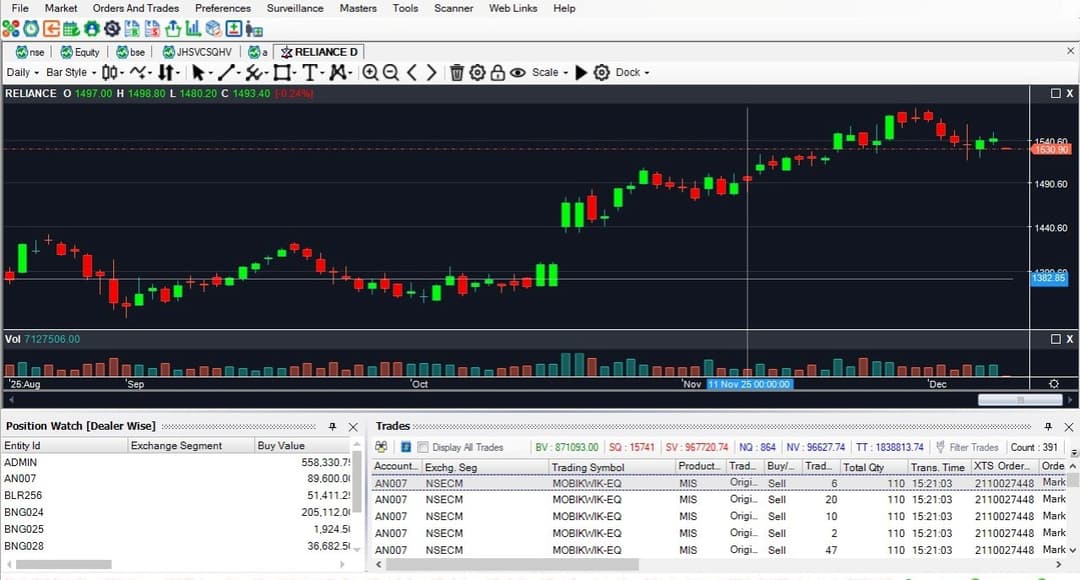
Task: Open Surveillance menu
Action: 295,8
